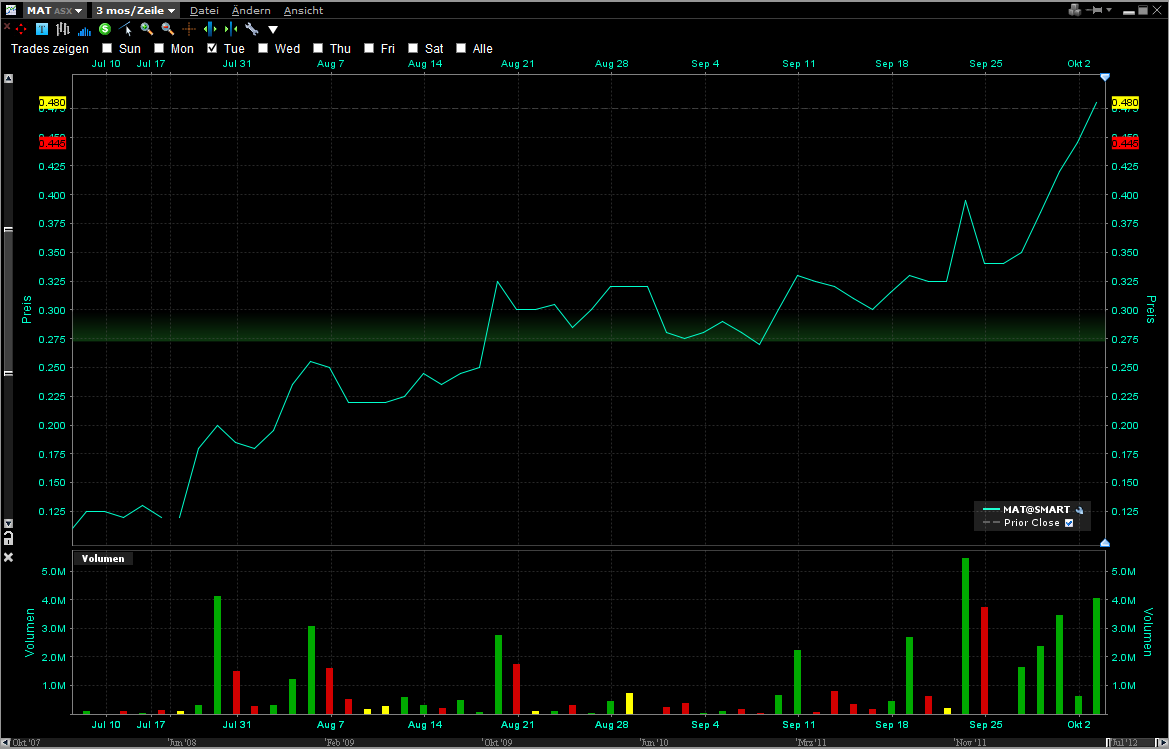
Task: Click the green dollar sign icon
Action: coord(104,29)
